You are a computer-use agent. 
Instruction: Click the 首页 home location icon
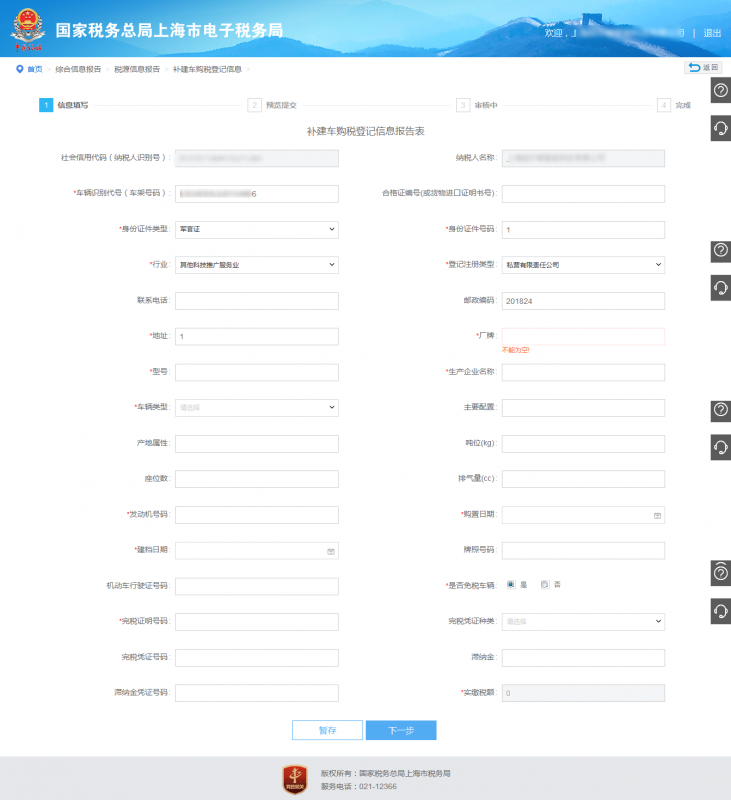pos(19,69)
